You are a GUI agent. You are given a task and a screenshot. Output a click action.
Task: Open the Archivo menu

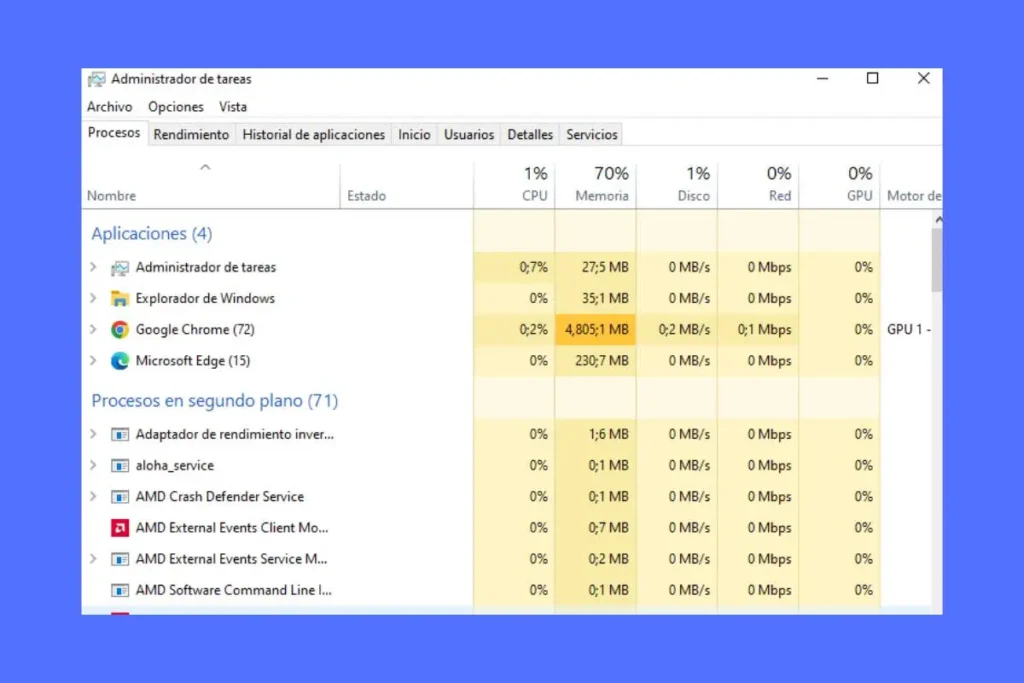coord(110,107)
